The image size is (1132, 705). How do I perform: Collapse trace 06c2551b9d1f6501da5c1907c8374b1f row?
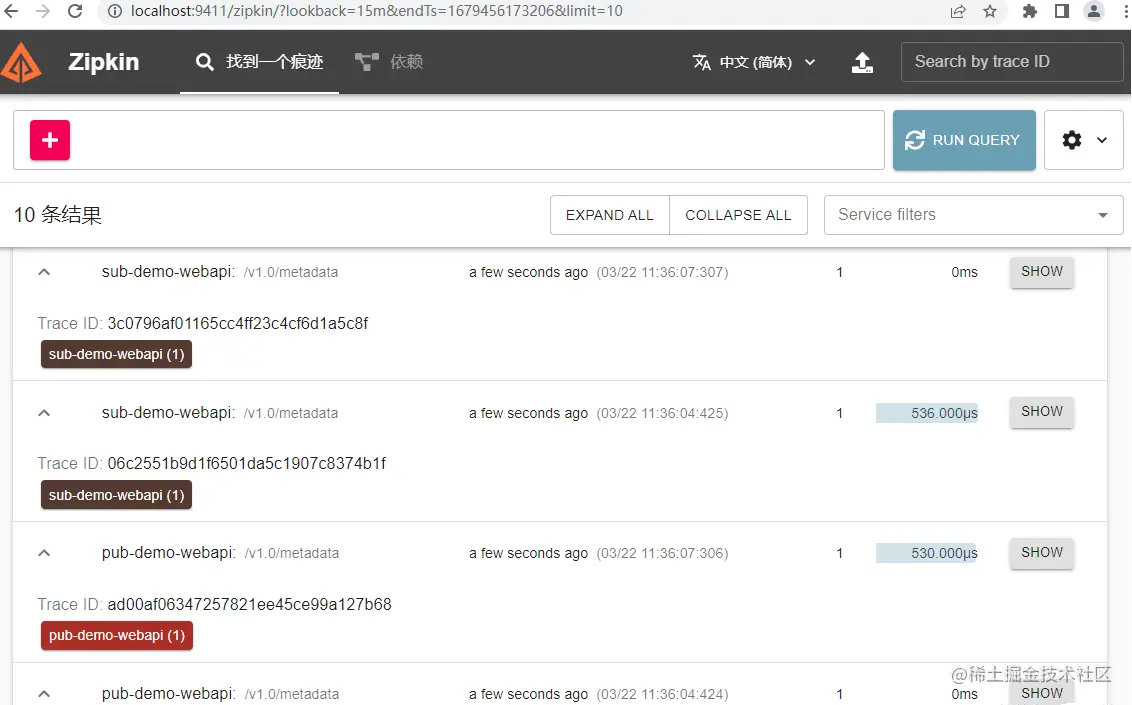[x=44, y=413]
